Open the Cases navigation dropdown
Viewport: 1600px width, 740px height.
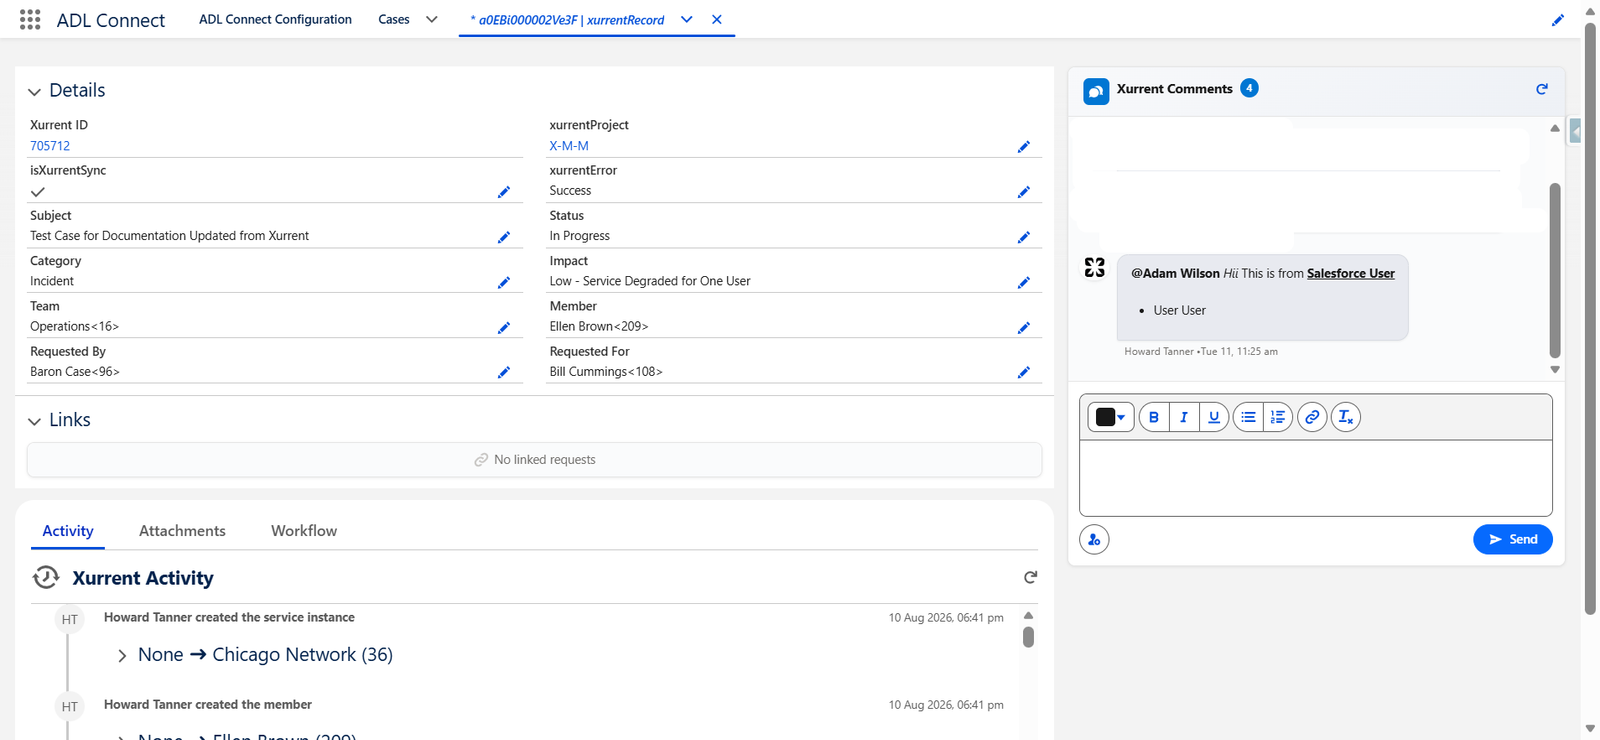coord(432,19)
